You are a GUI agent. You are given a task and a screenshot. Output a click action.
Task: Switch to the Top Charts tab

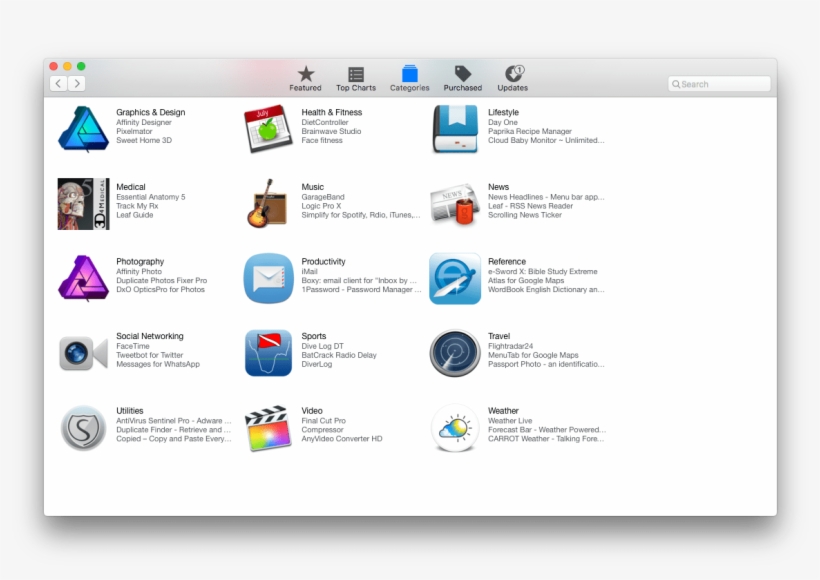356,78
